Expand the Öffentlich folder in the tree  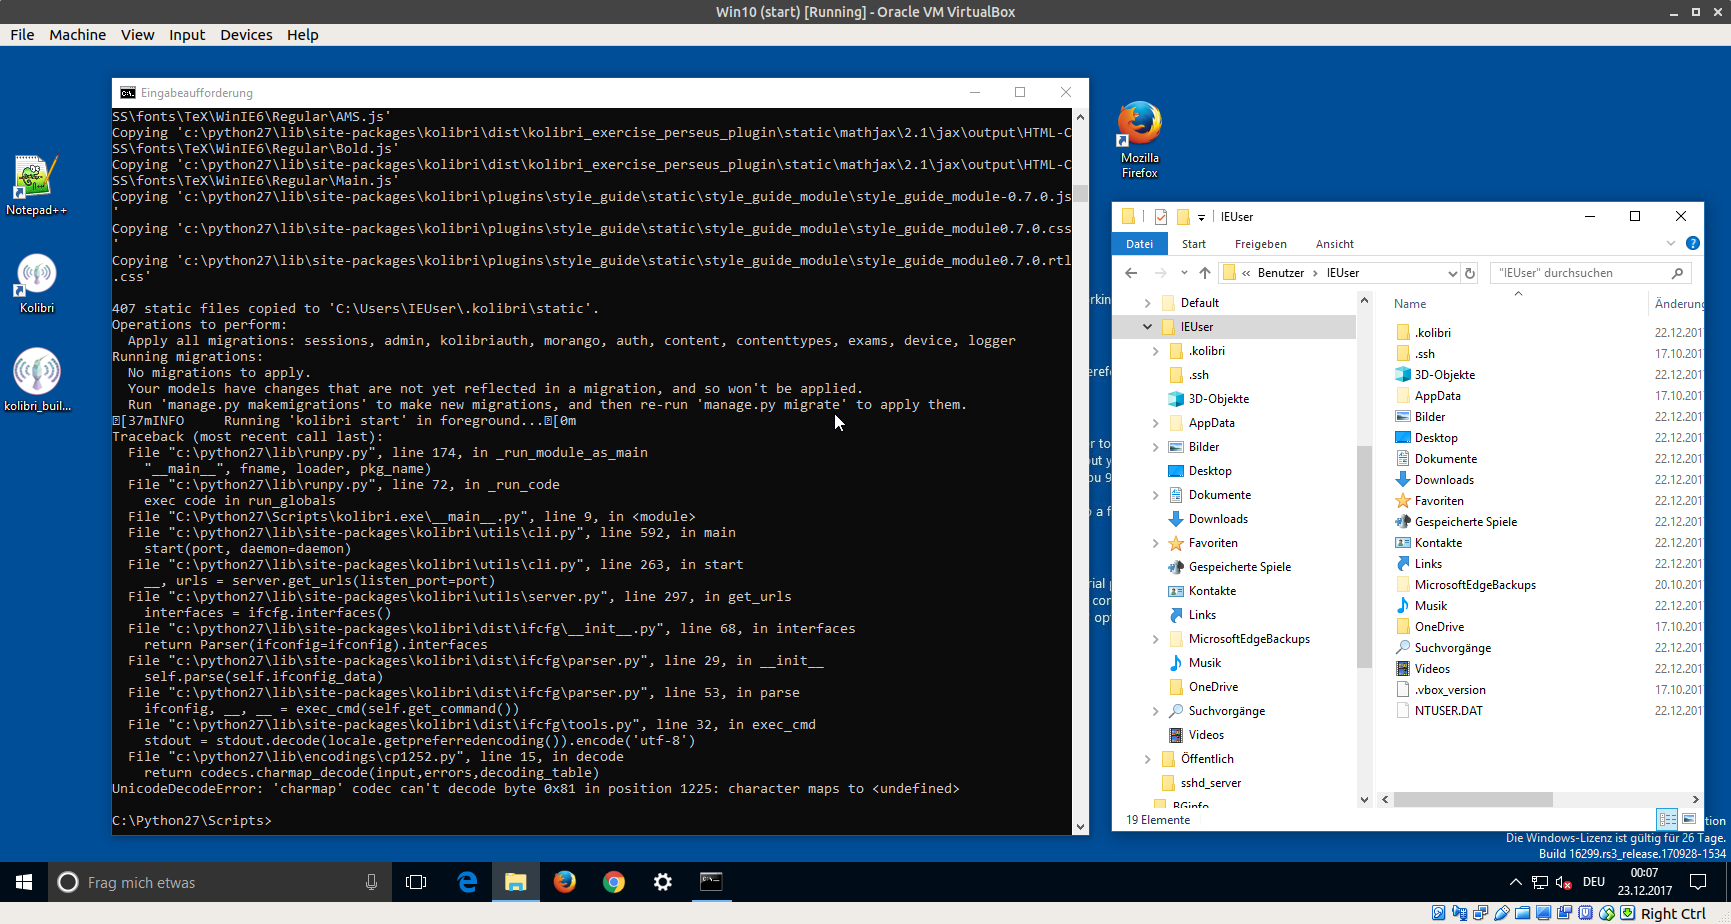tap(1147, 758)
